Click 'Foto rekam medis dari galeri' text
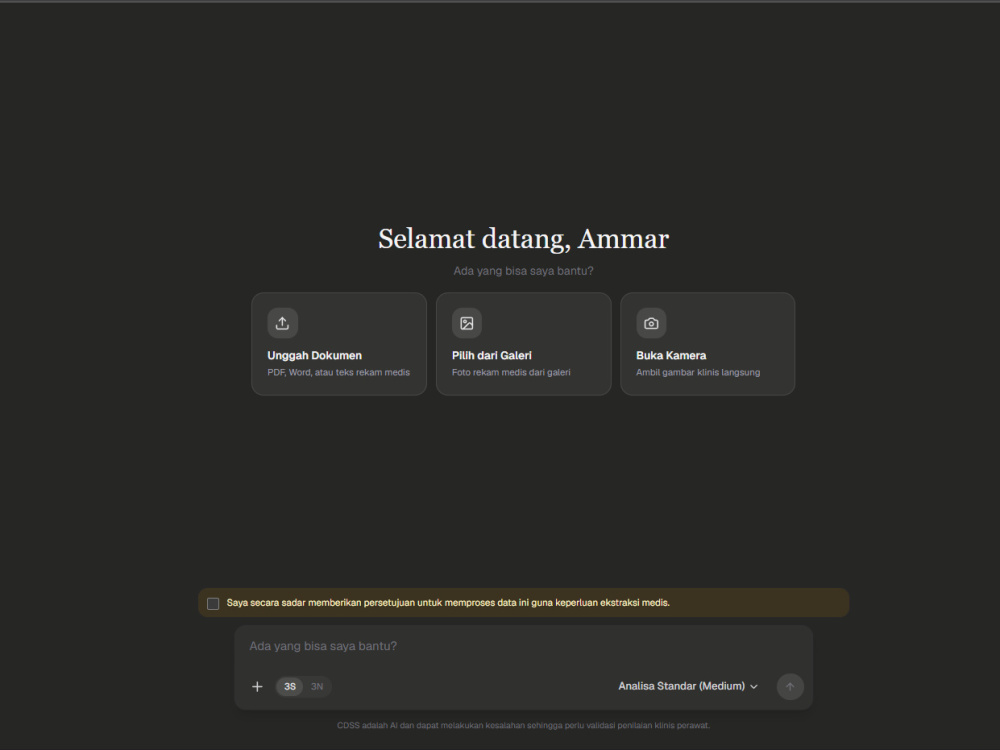 click(x=511, y=372)
